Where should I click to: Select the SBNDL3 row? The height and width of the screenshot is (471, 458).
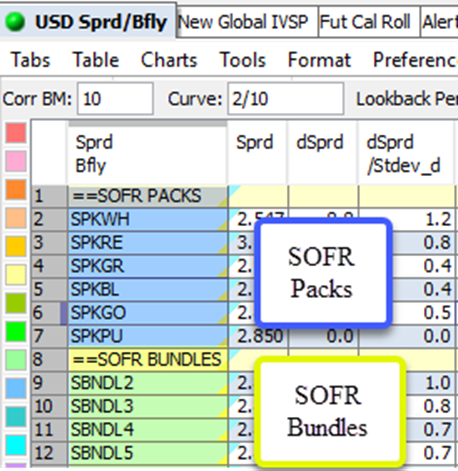tap(148, 406)
